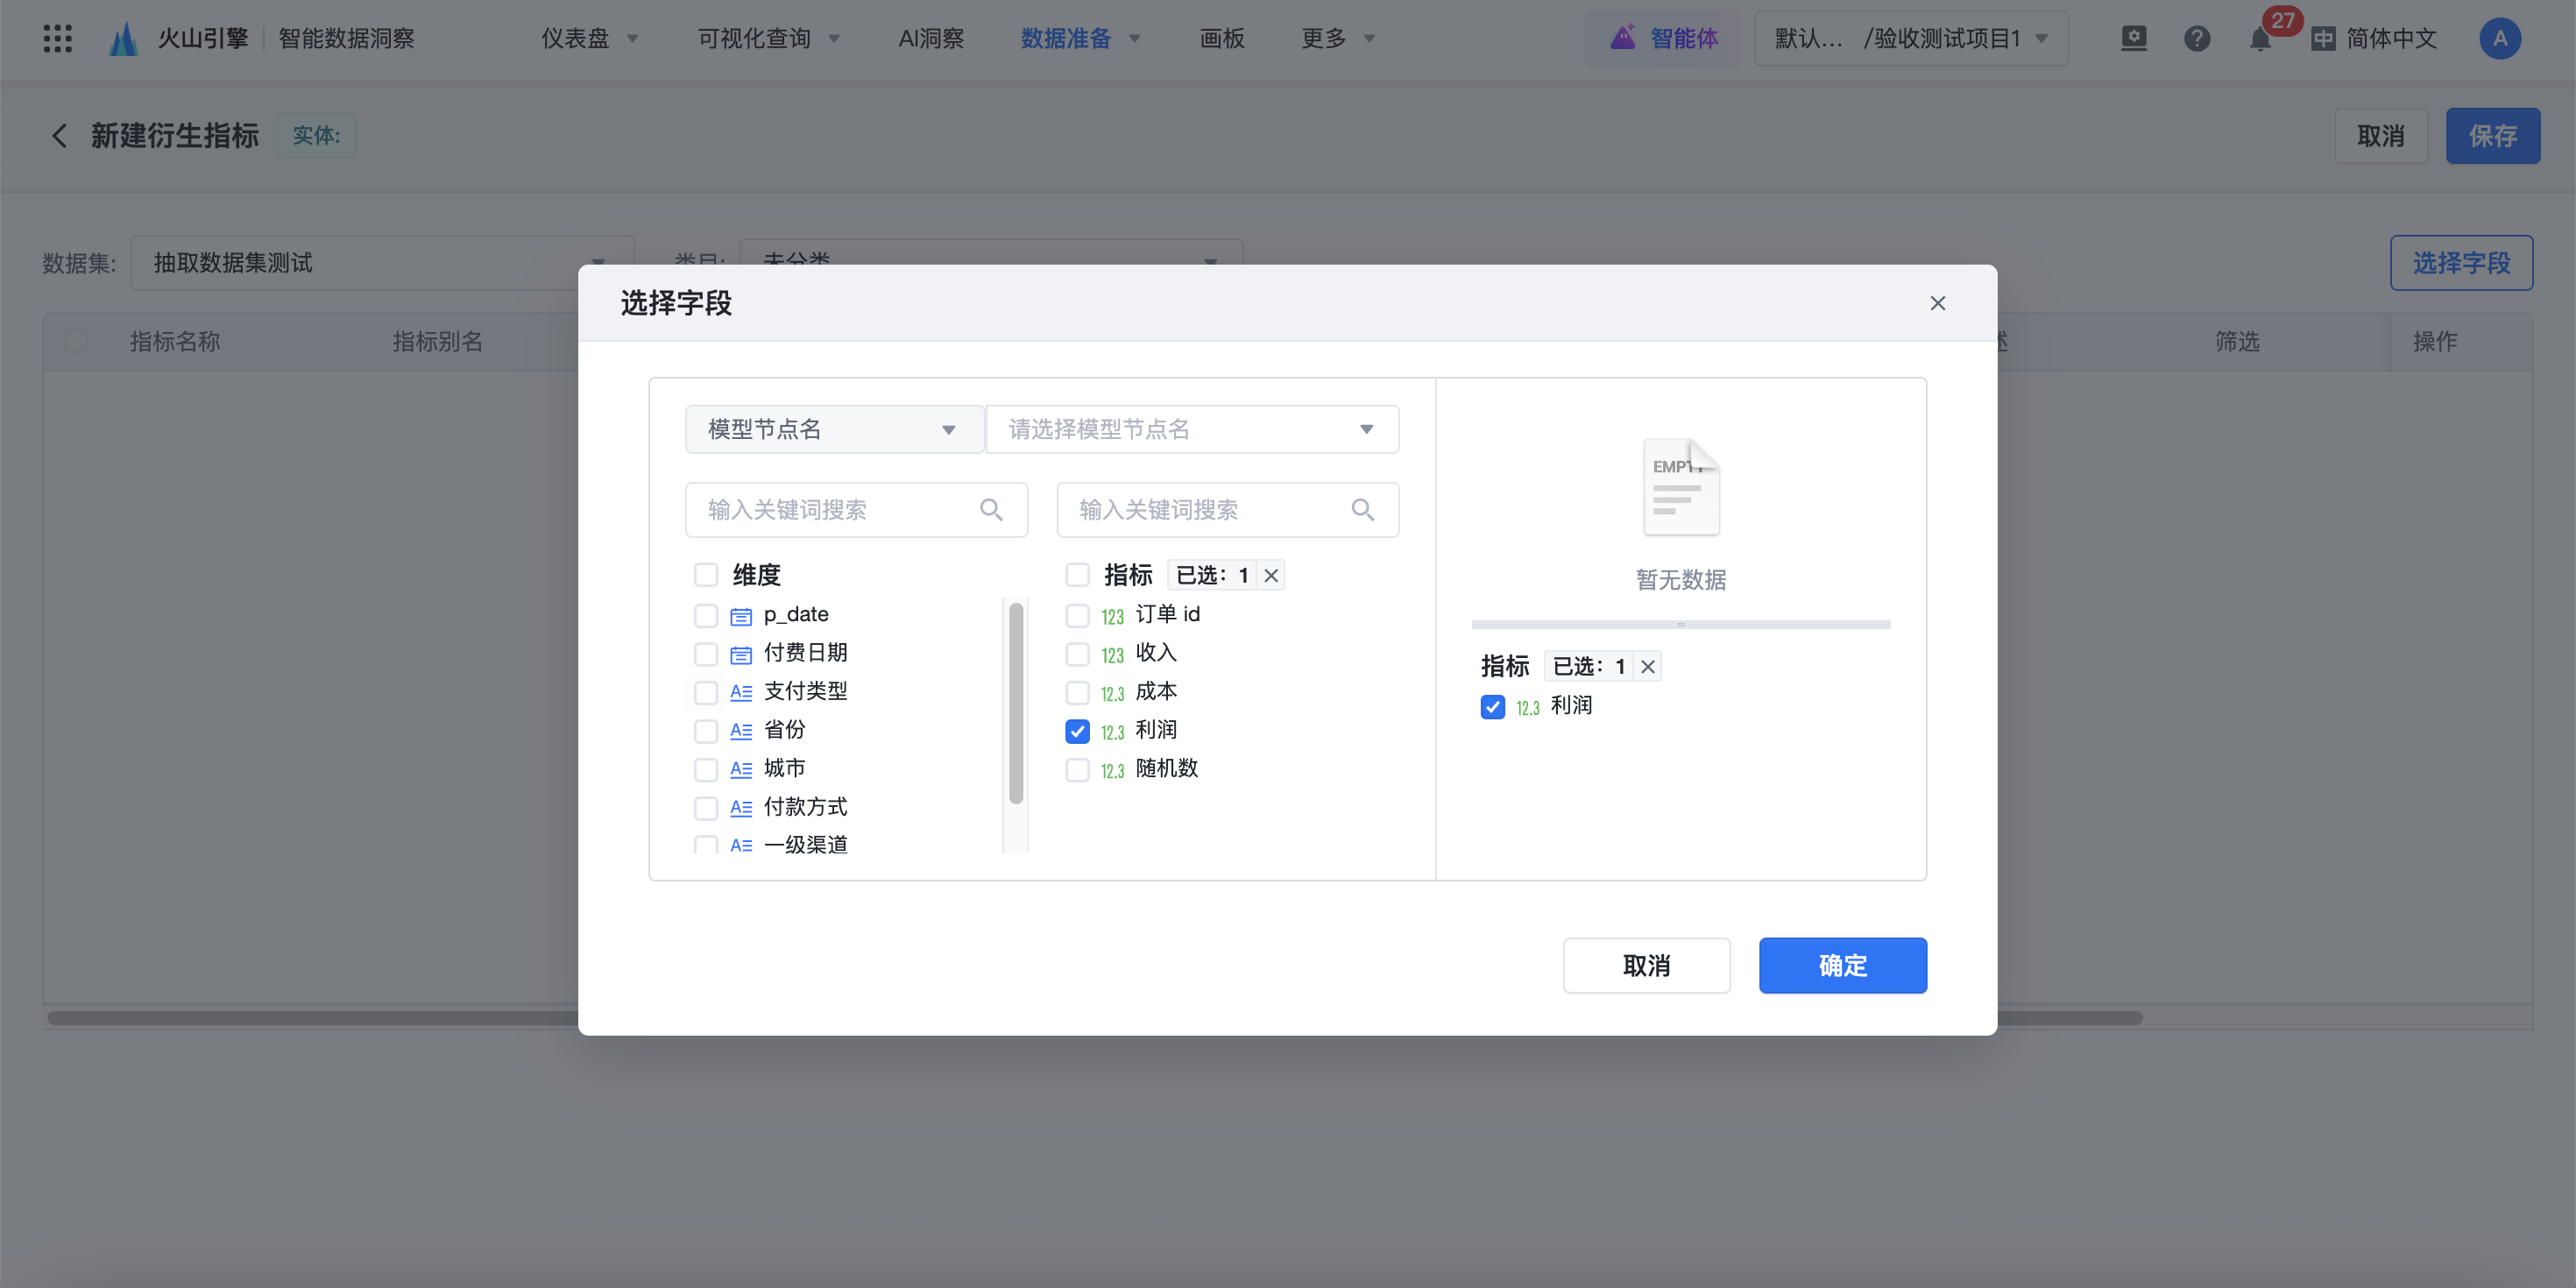
Task: Click the back arrow beside 新建衍生指标
Action: tap(59, 135)
